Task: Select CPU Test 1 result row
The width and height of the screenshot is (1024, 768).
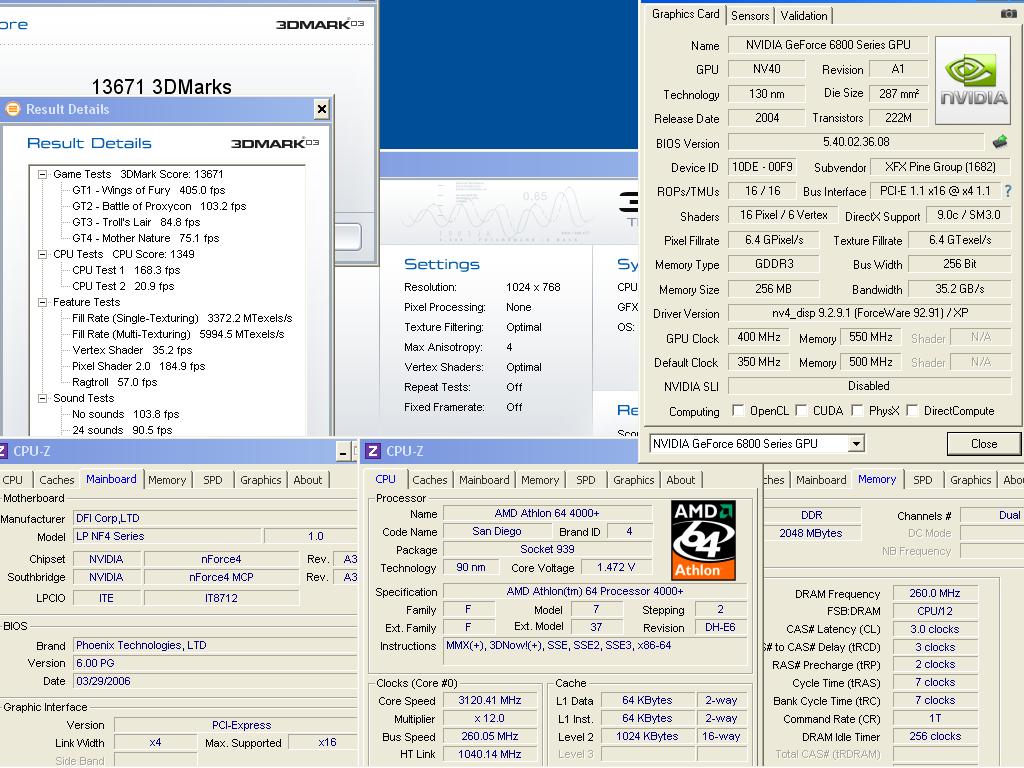Action: click(x=126, y=270)
